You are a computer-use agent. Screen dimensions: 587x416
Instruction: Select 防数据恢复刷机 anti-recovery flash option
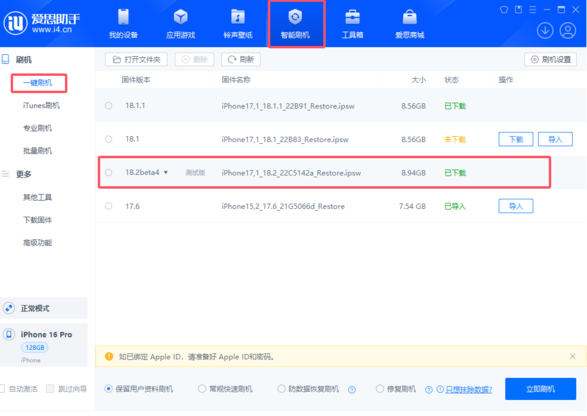click(x=308, y=389)
